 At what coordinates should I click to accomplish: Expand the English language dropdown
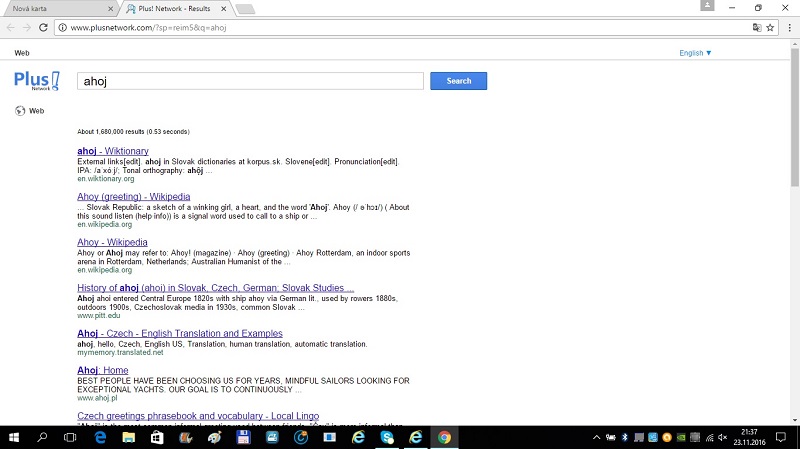pyautogui.click(x=695, y=53)
